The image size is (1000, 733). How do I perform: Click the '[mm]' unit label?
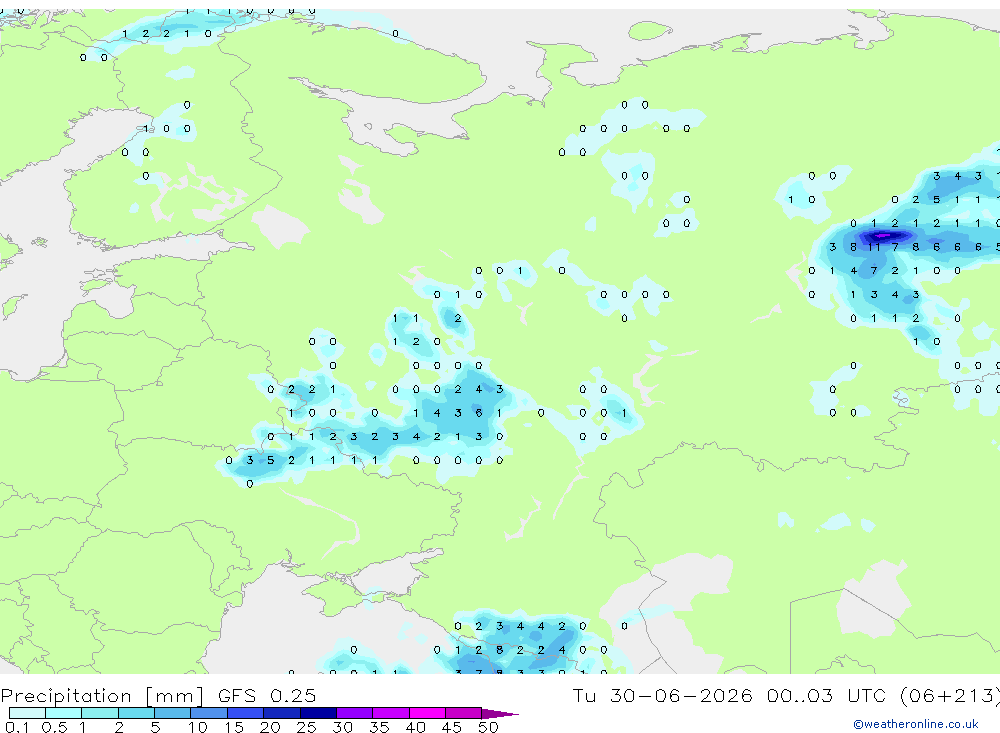click(174, 695)
